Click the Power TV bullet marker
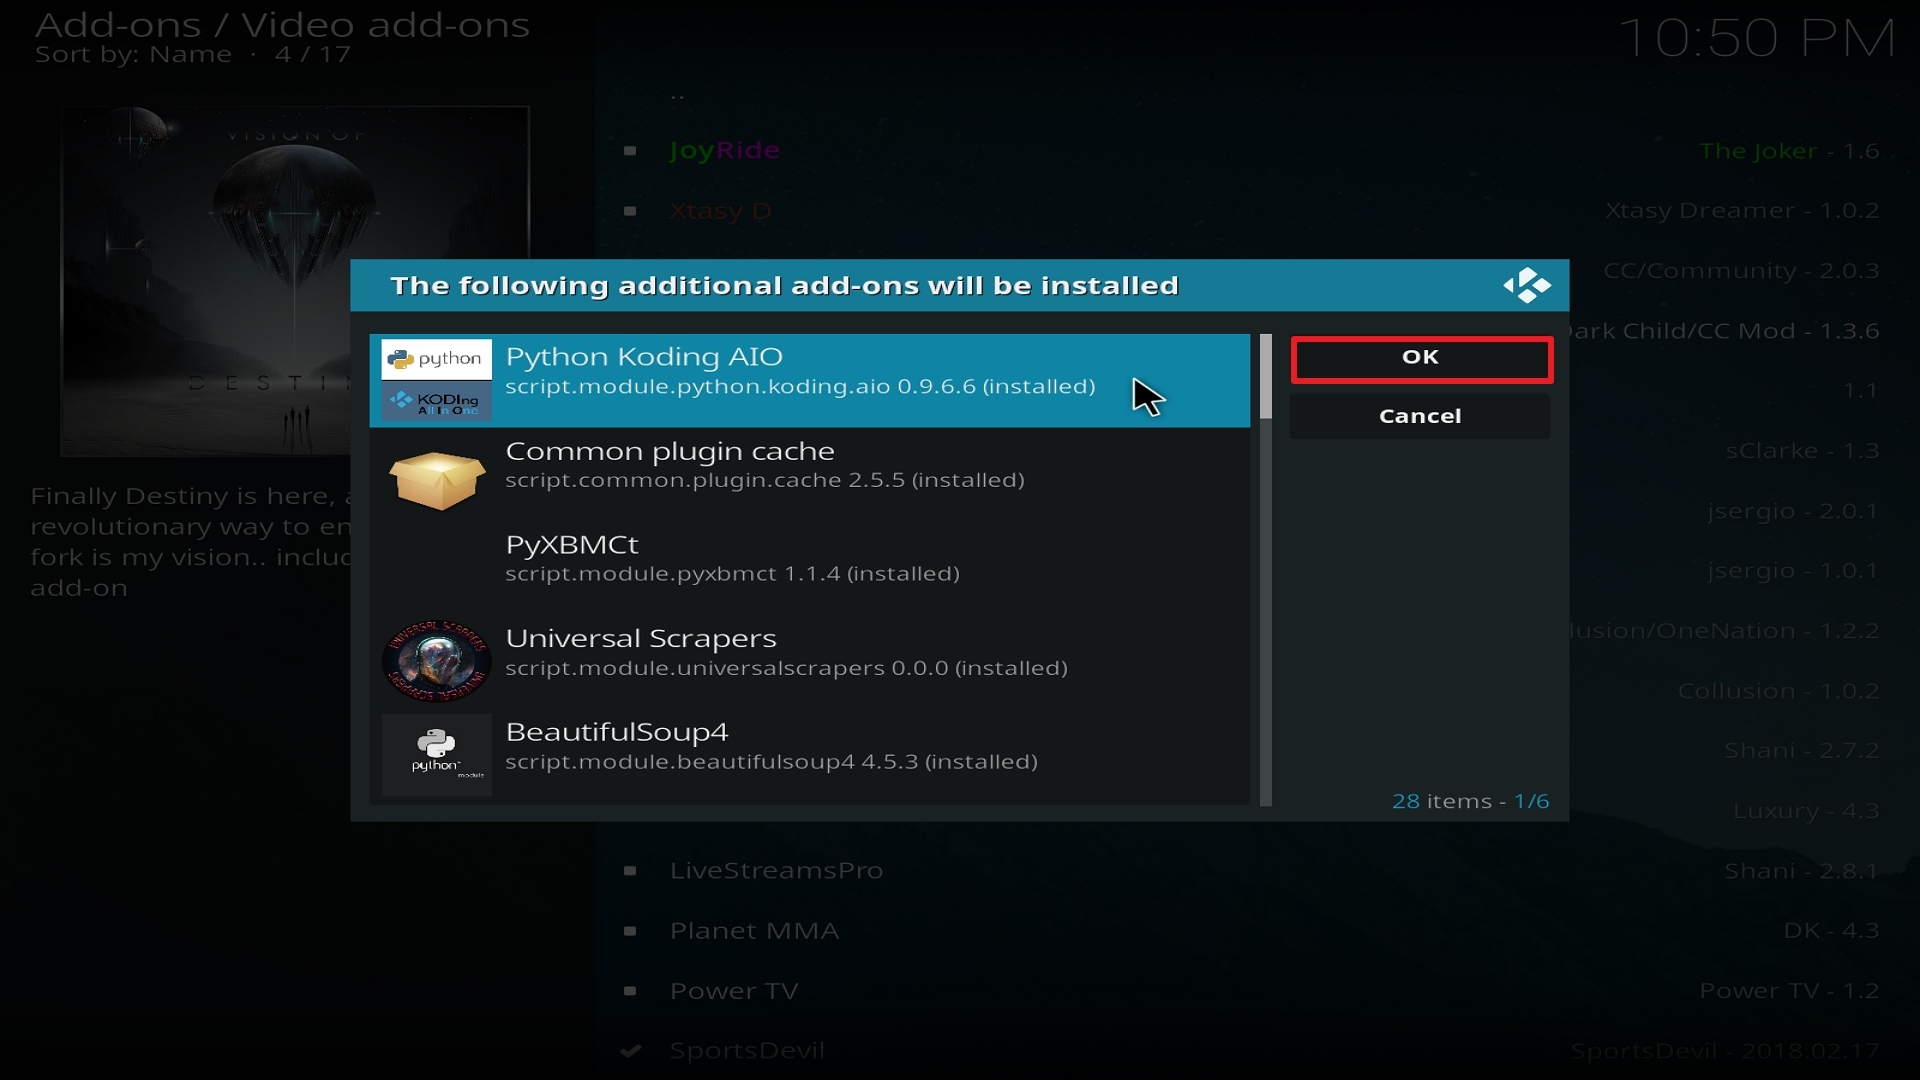Screen dimensions: 1920x1080 tap(630, 991)
